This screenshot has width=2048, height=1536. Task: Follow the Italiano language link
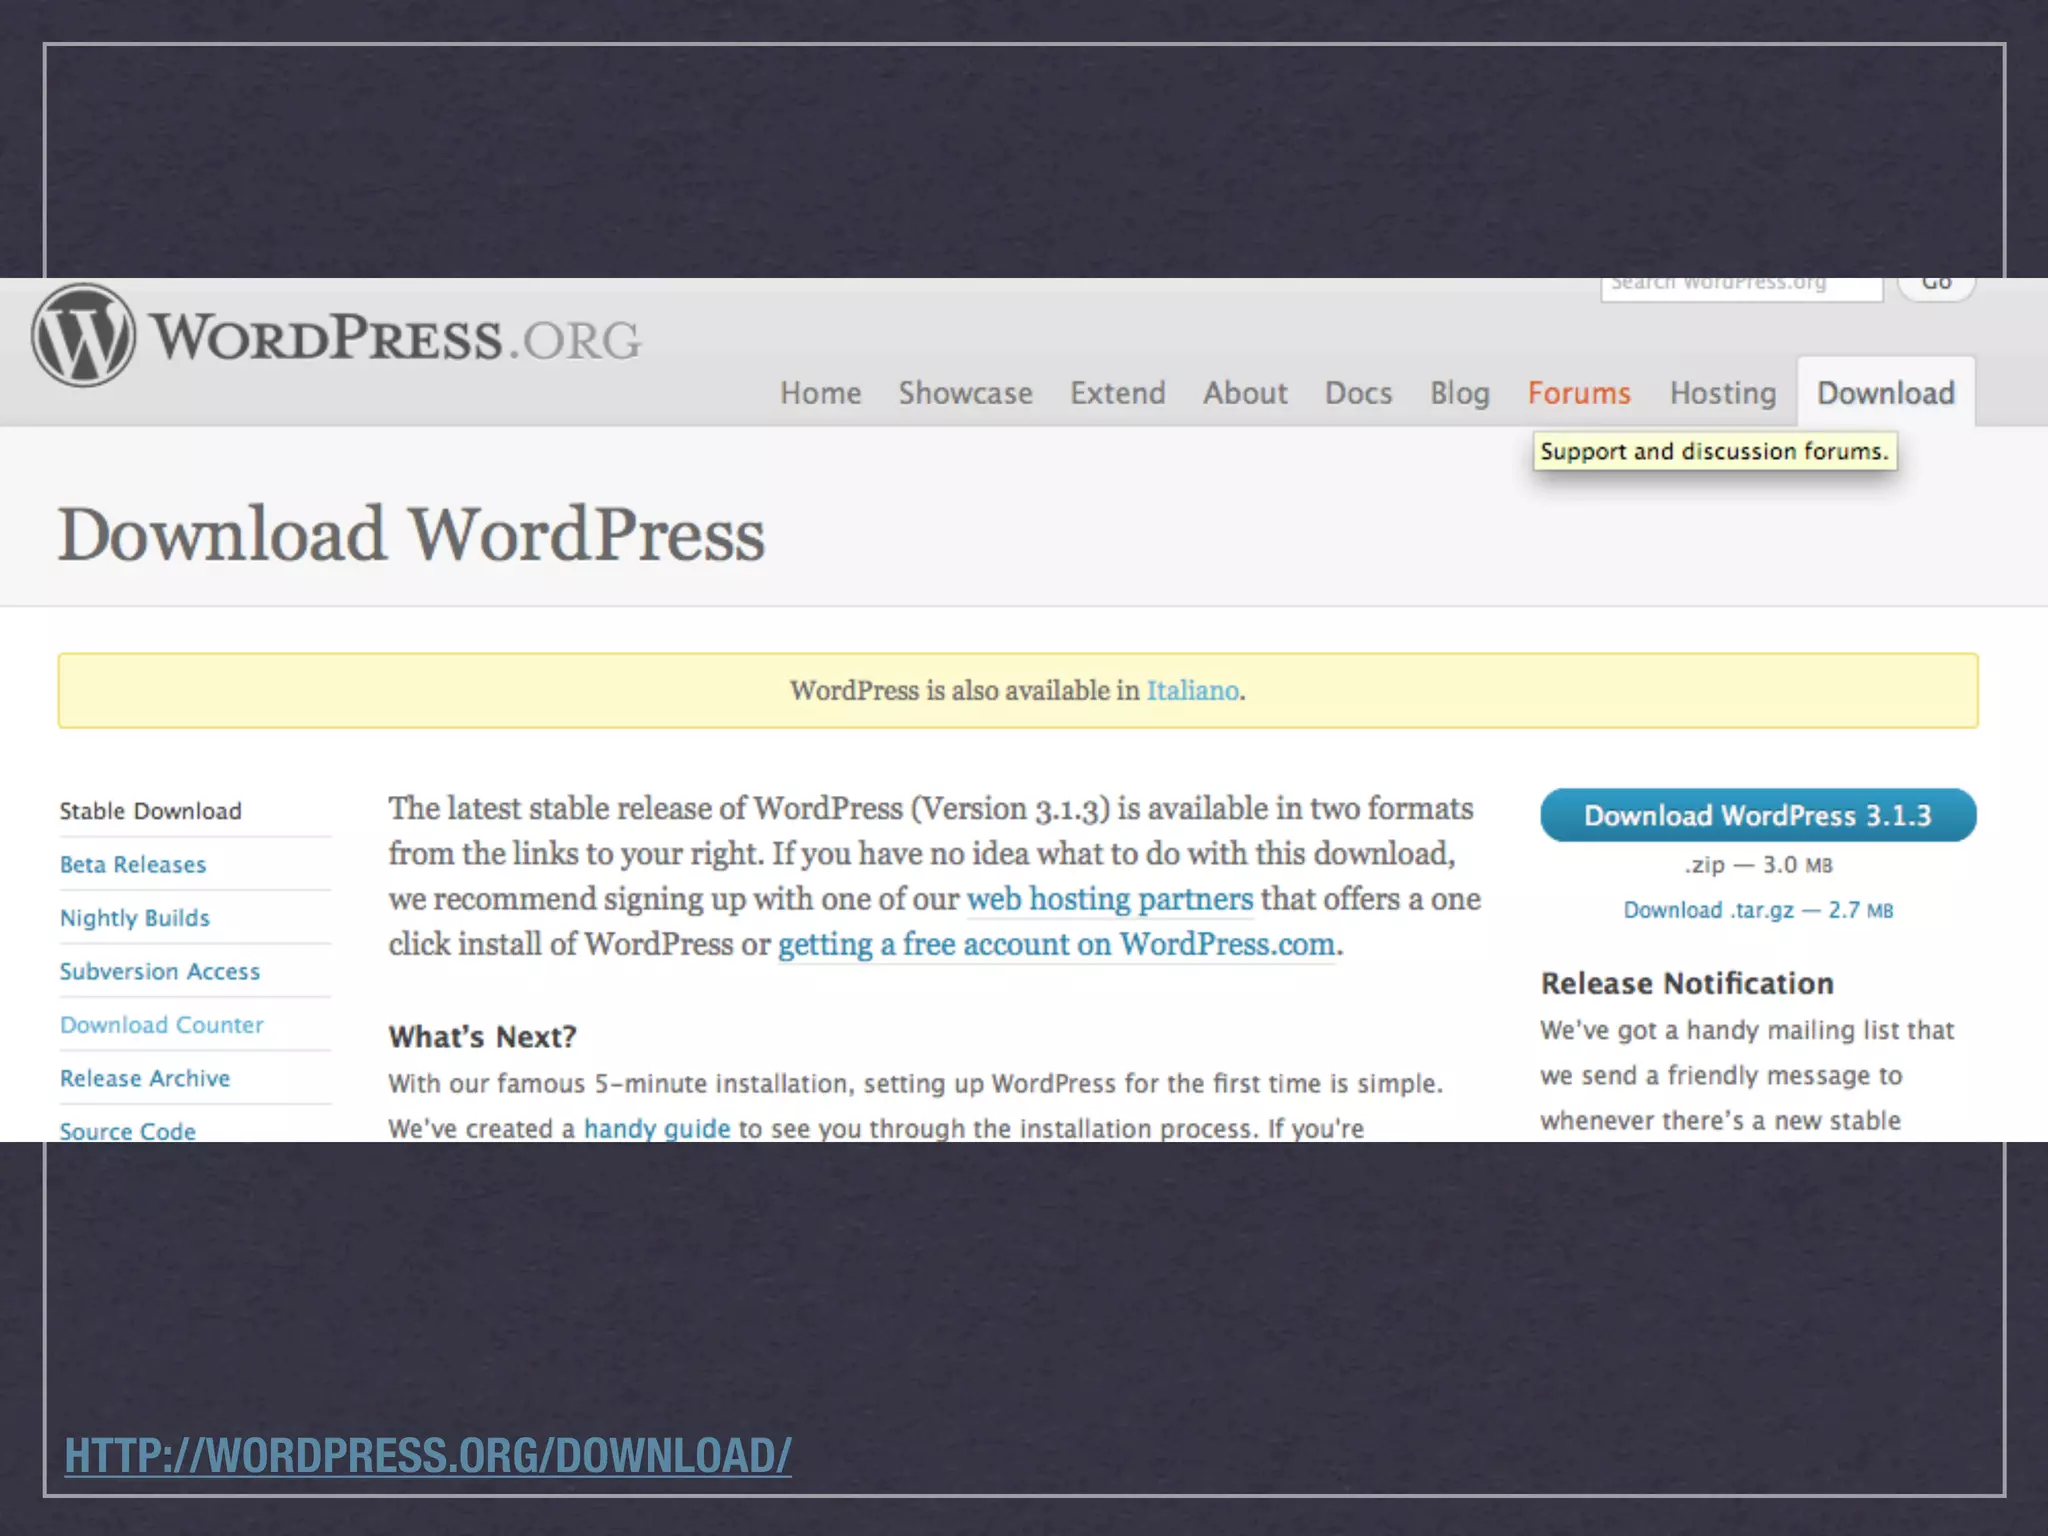click(1192, 690)
